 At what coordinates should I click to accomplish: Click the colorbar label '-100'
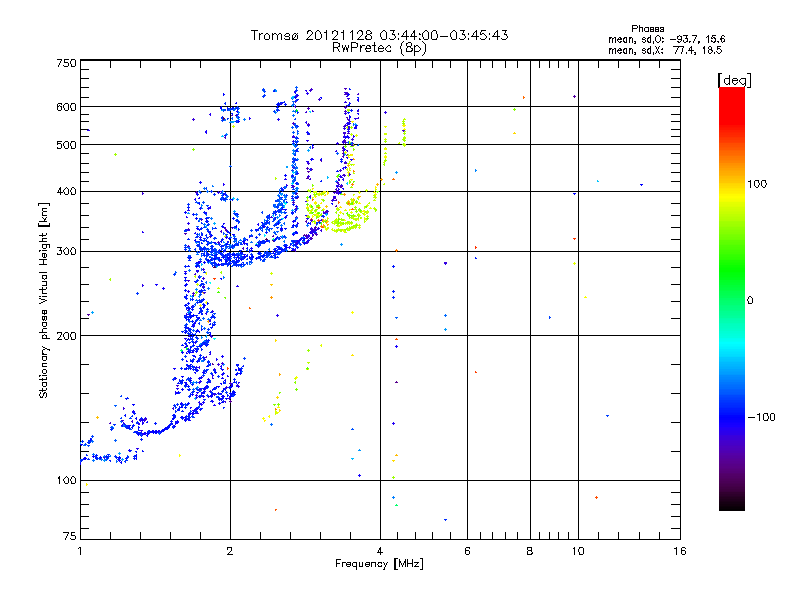coord(762,417)
